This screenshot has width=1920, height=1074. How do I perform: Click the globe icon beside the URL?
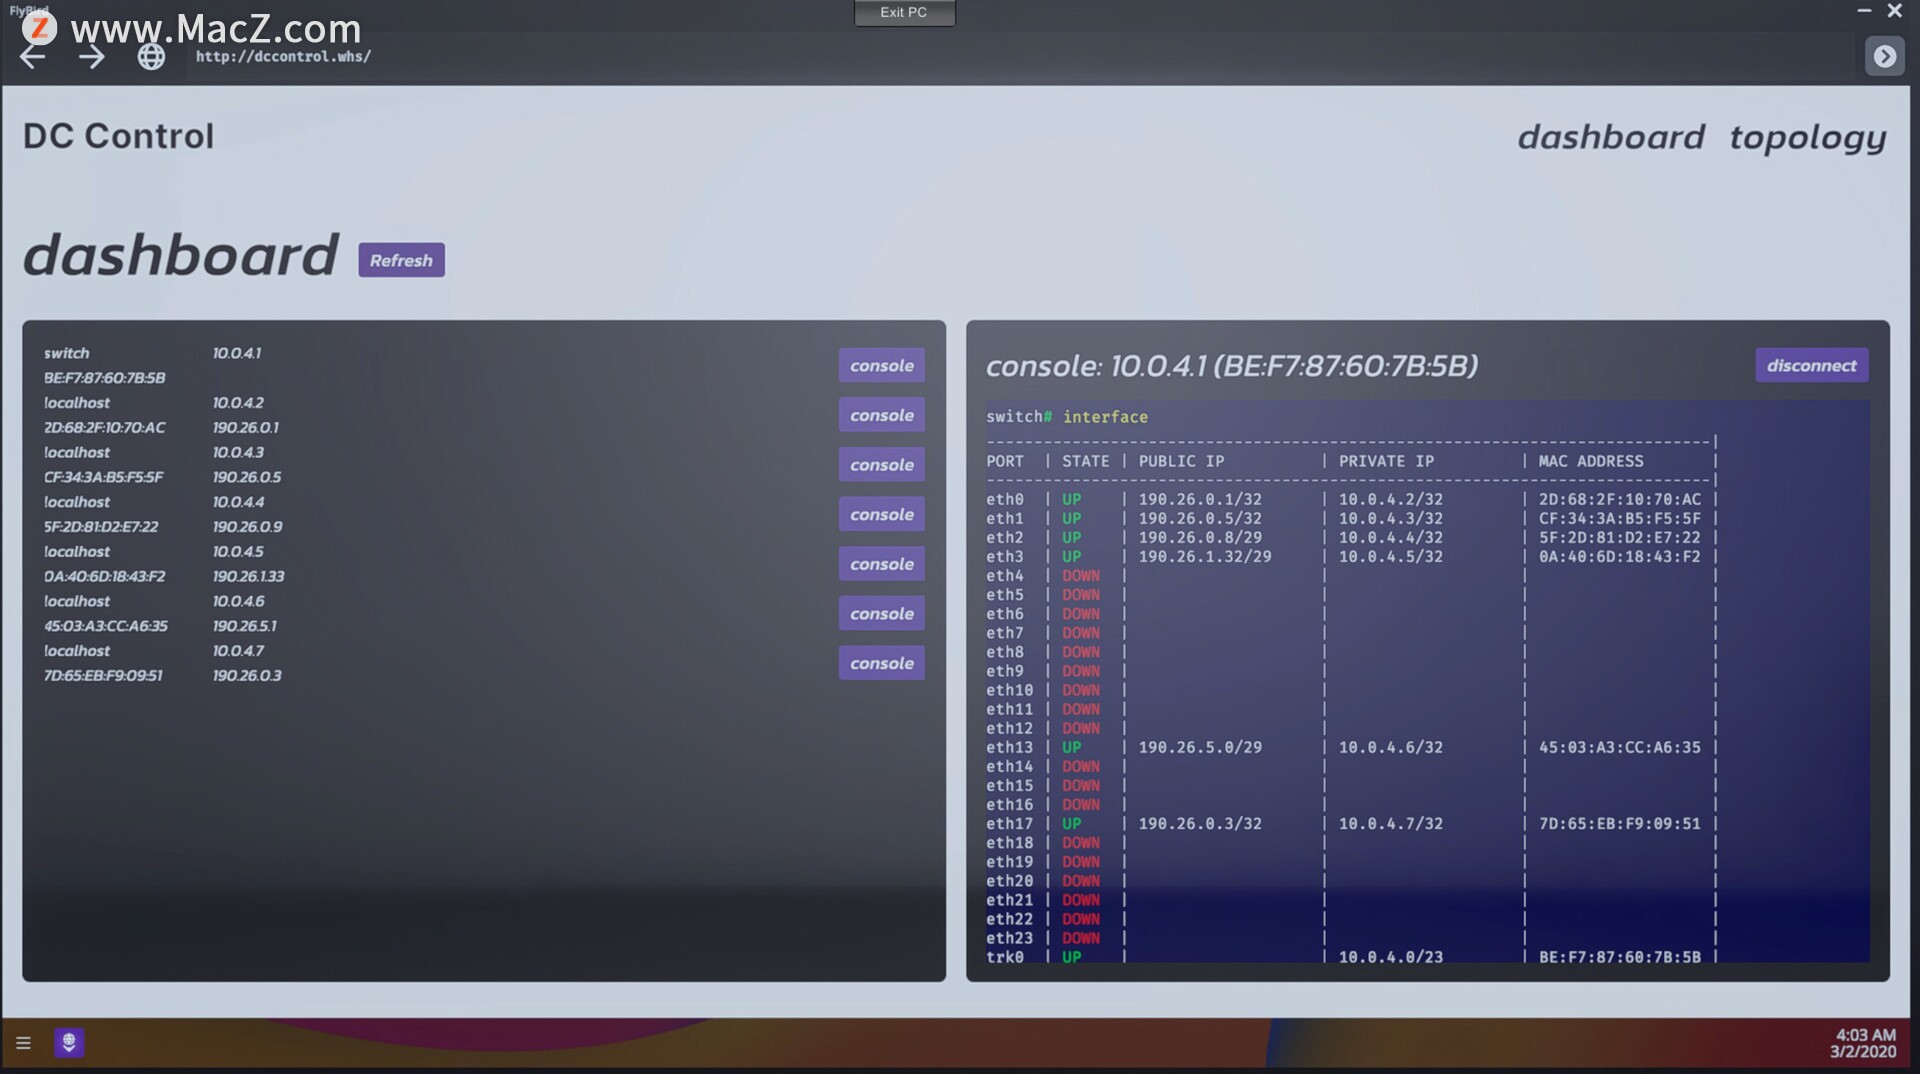point(151,57)
